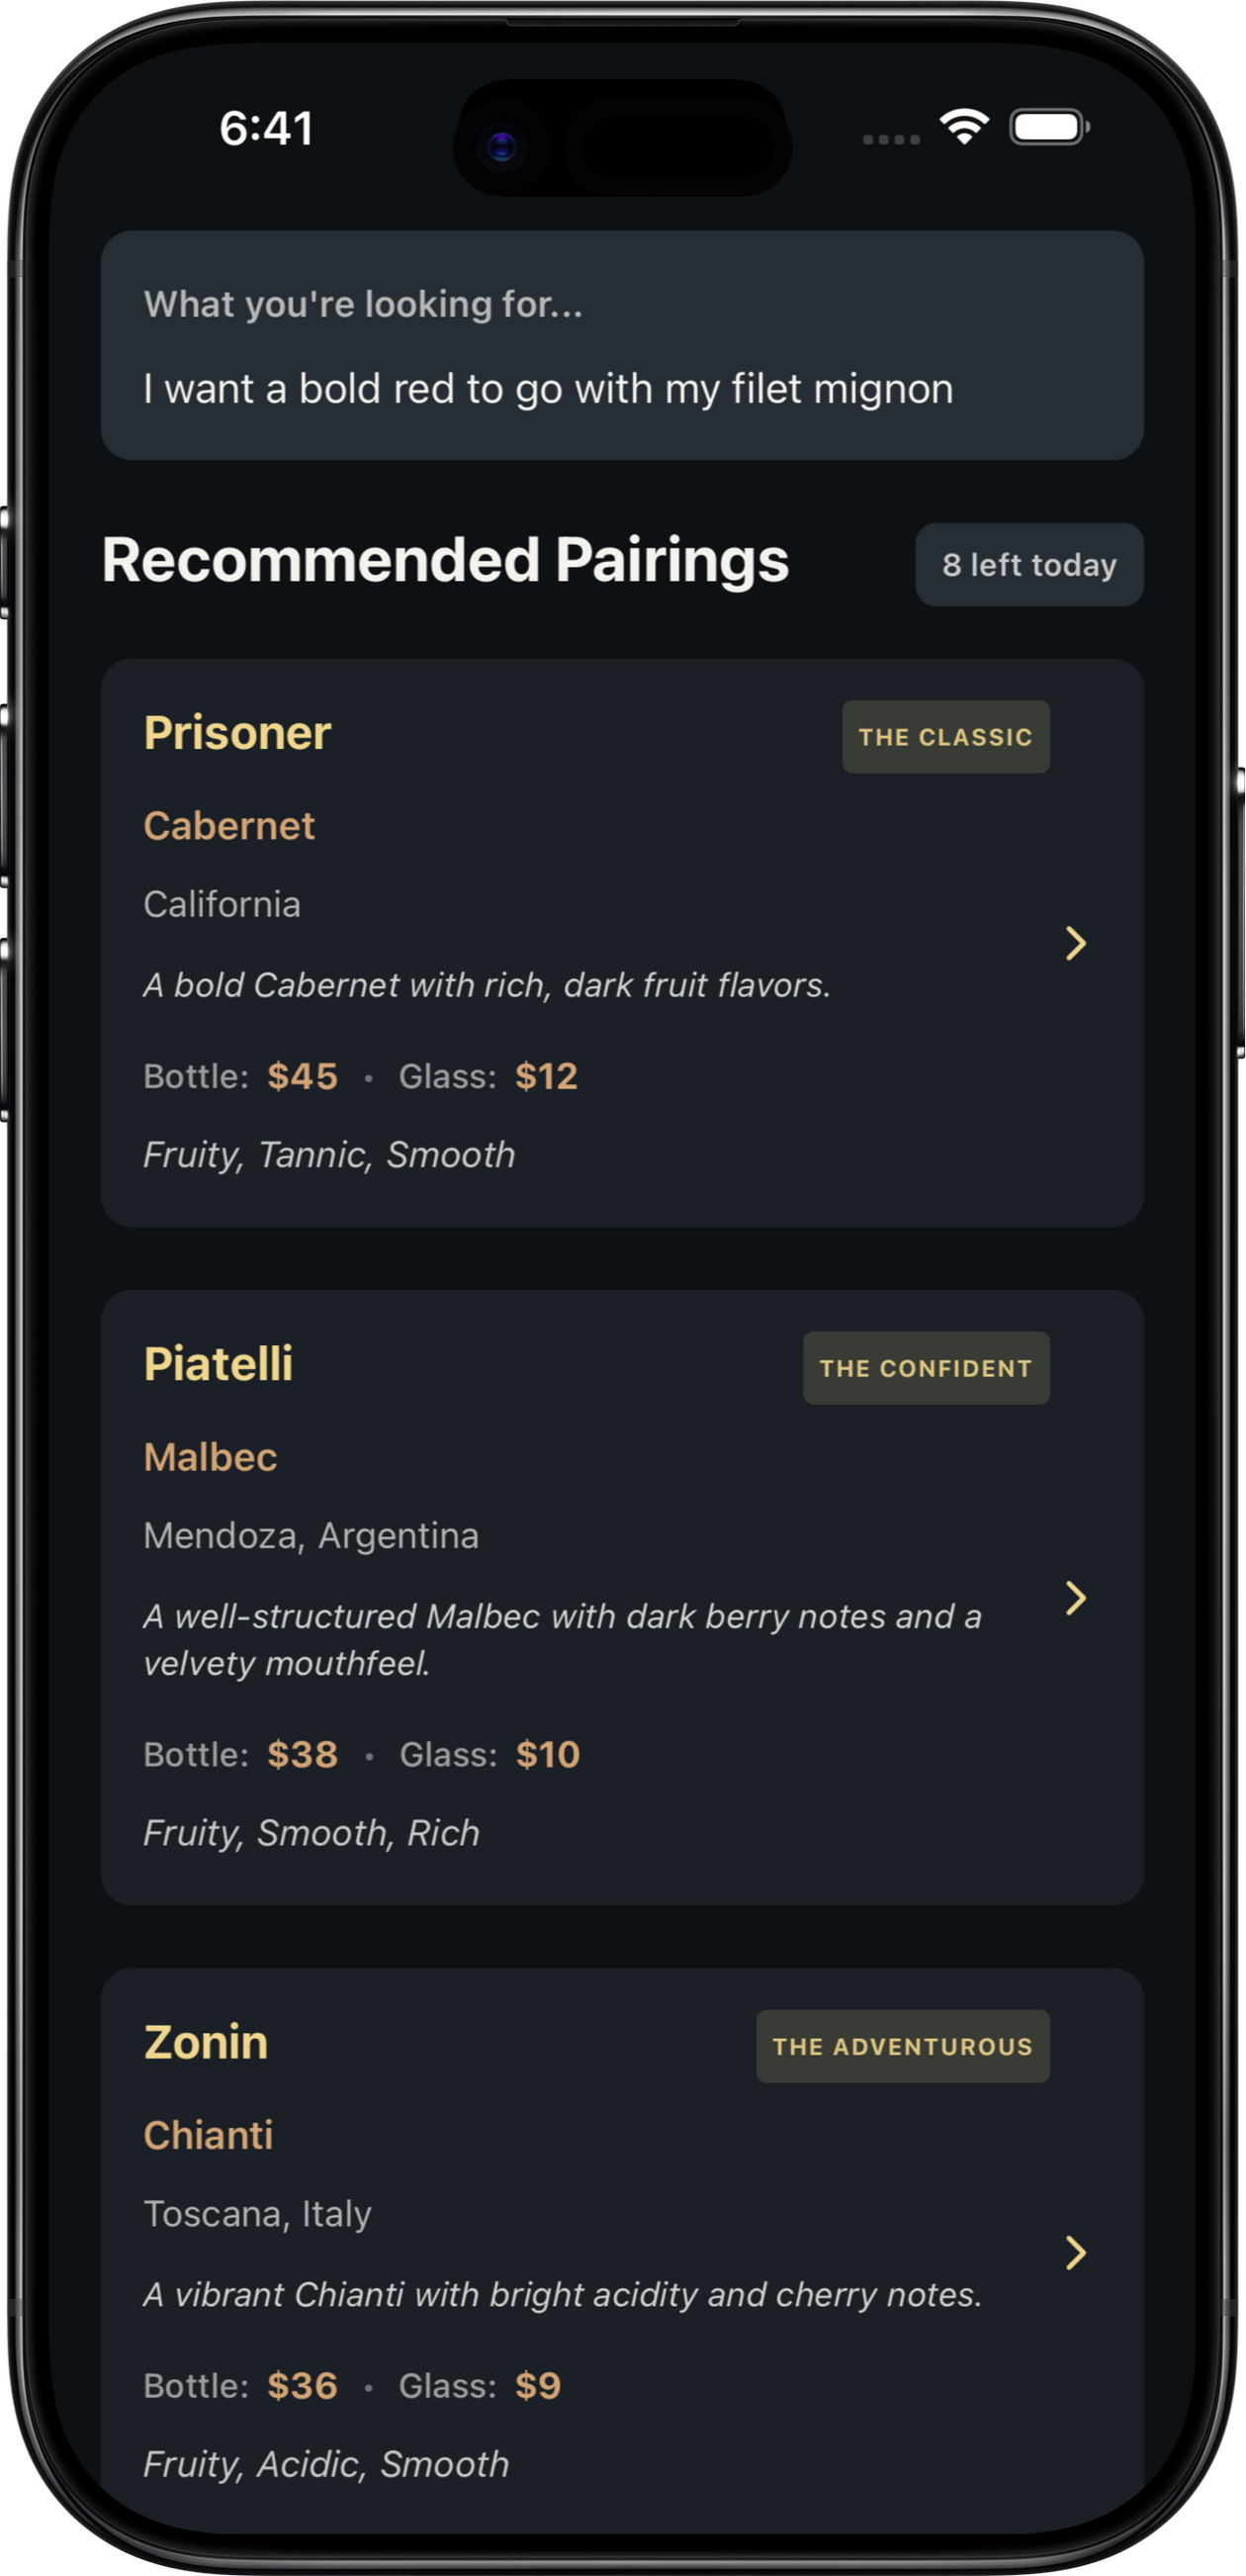Screen dimensions: 1246x2576
Task: Tap the Recommended Pairings heading
Action: 445,560
